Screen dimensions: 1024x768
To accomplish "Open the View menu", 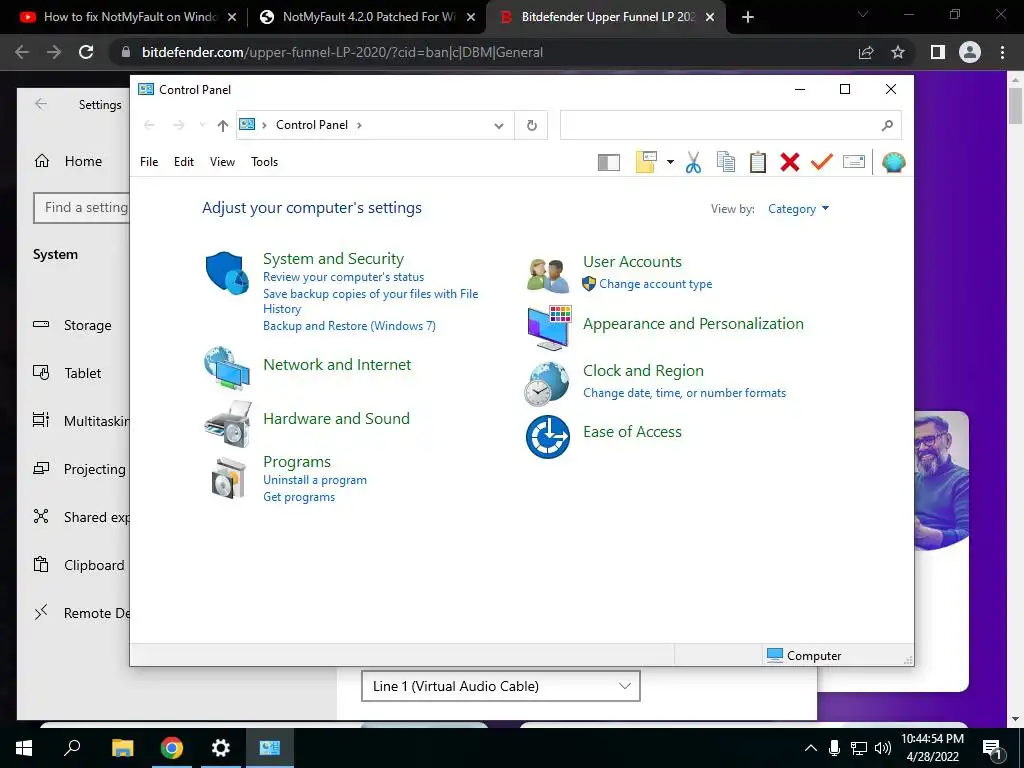I will coord(222,162).
